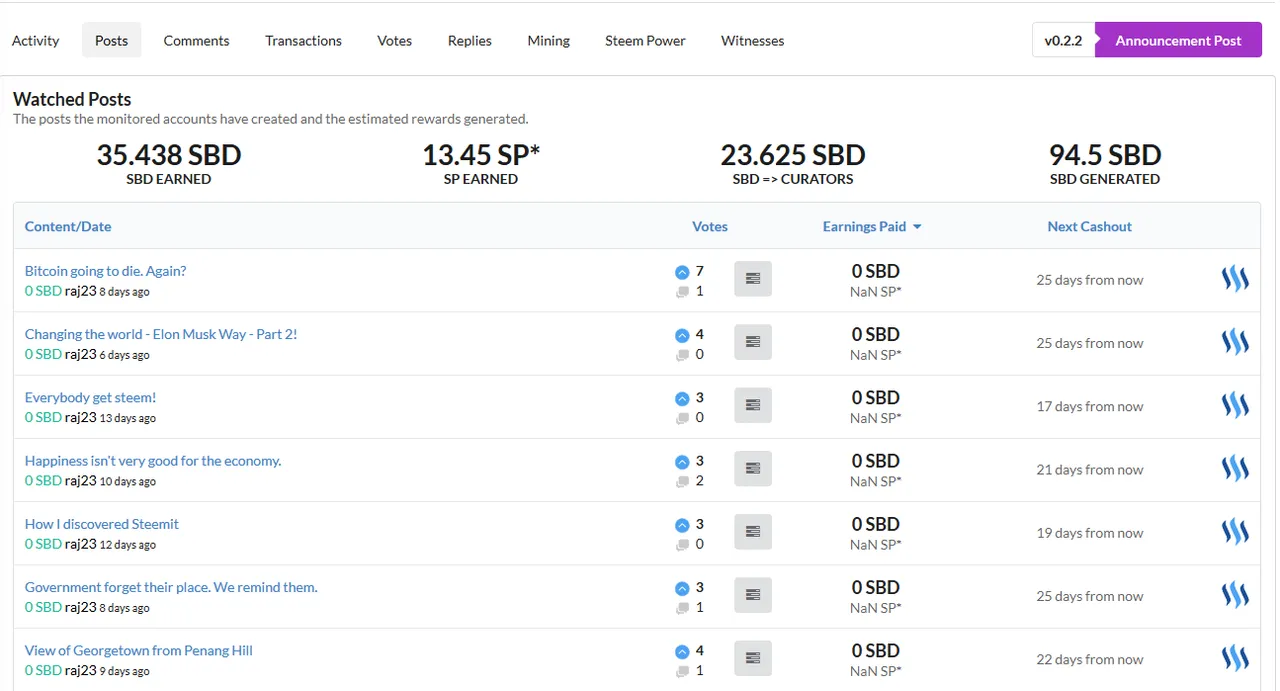Click the 23.625 SBD curators total

[793, 155]
